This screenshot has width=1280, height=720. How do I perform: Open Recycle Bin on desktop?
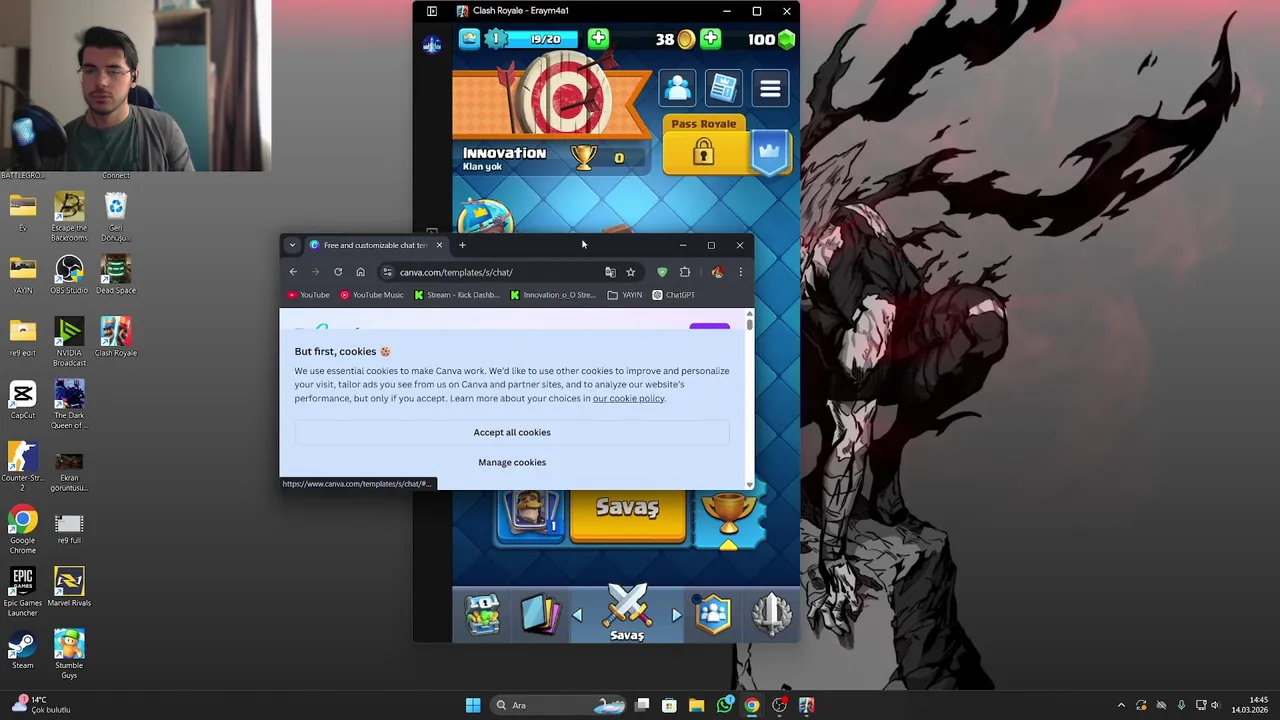tap(116, 217)
